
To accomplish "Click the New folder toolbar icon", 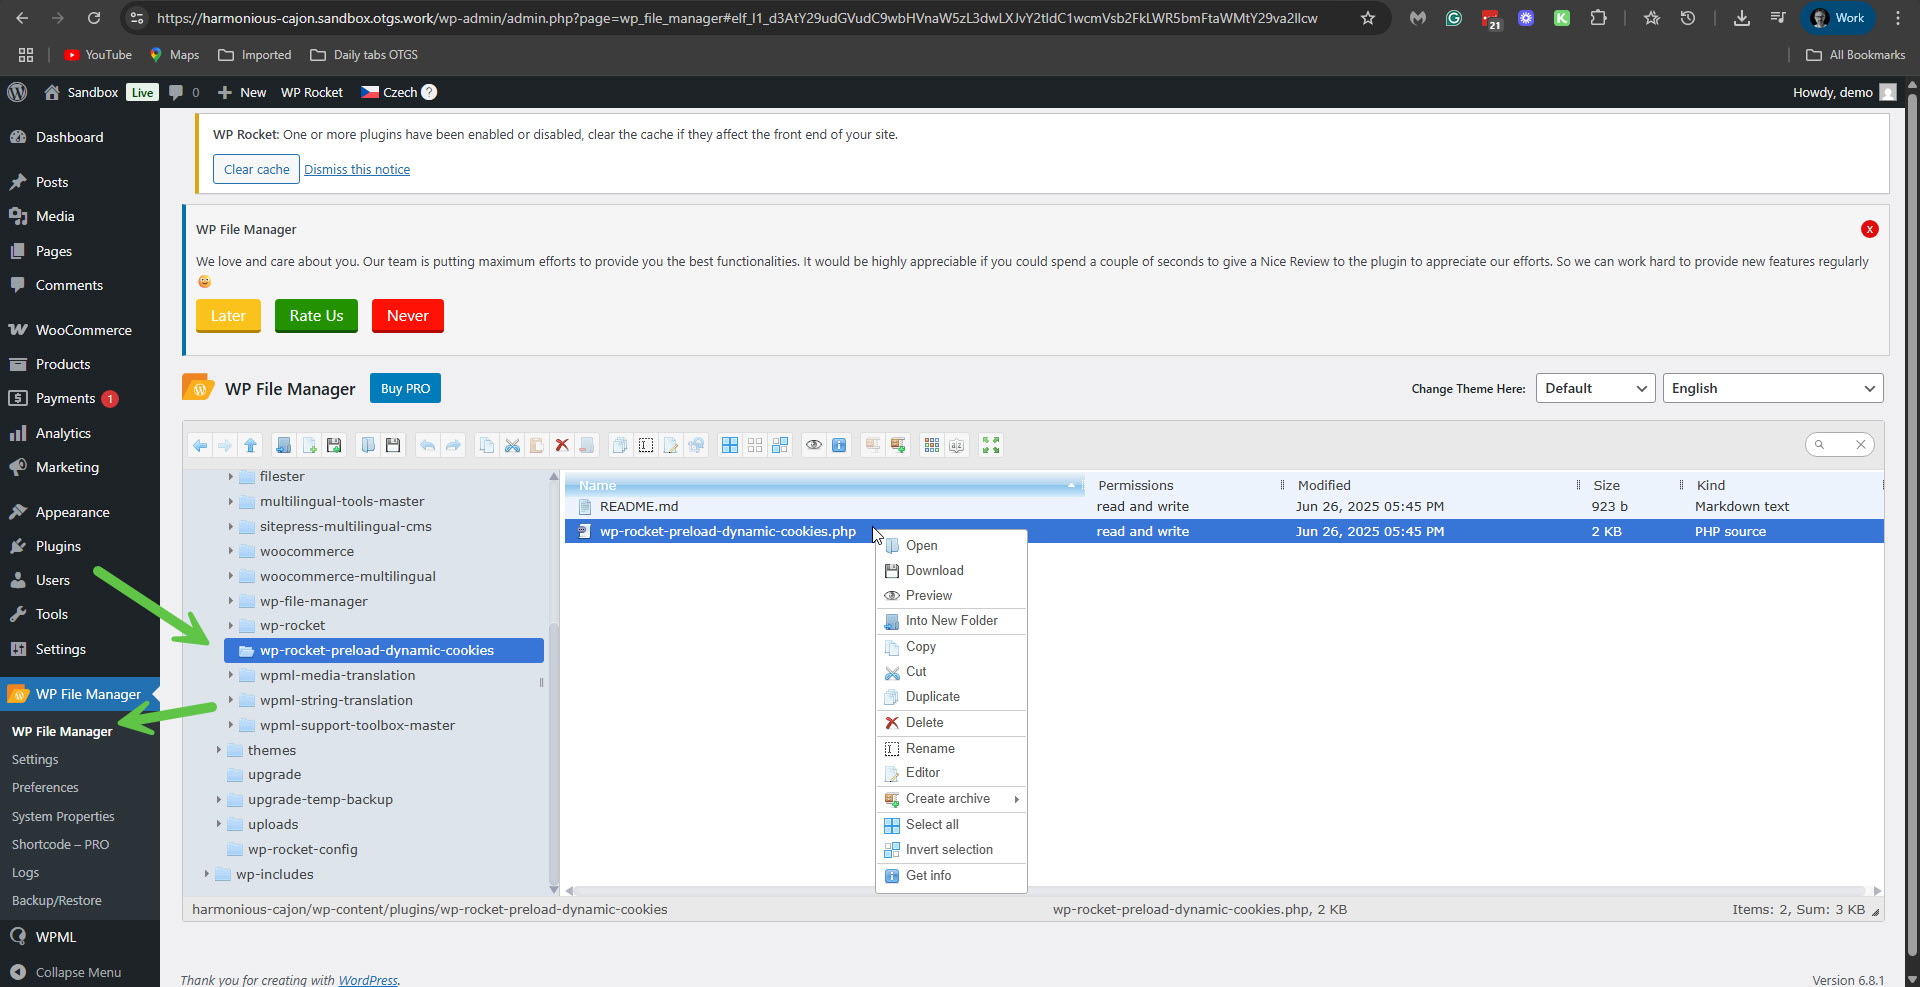I will (x=284, y=445).
